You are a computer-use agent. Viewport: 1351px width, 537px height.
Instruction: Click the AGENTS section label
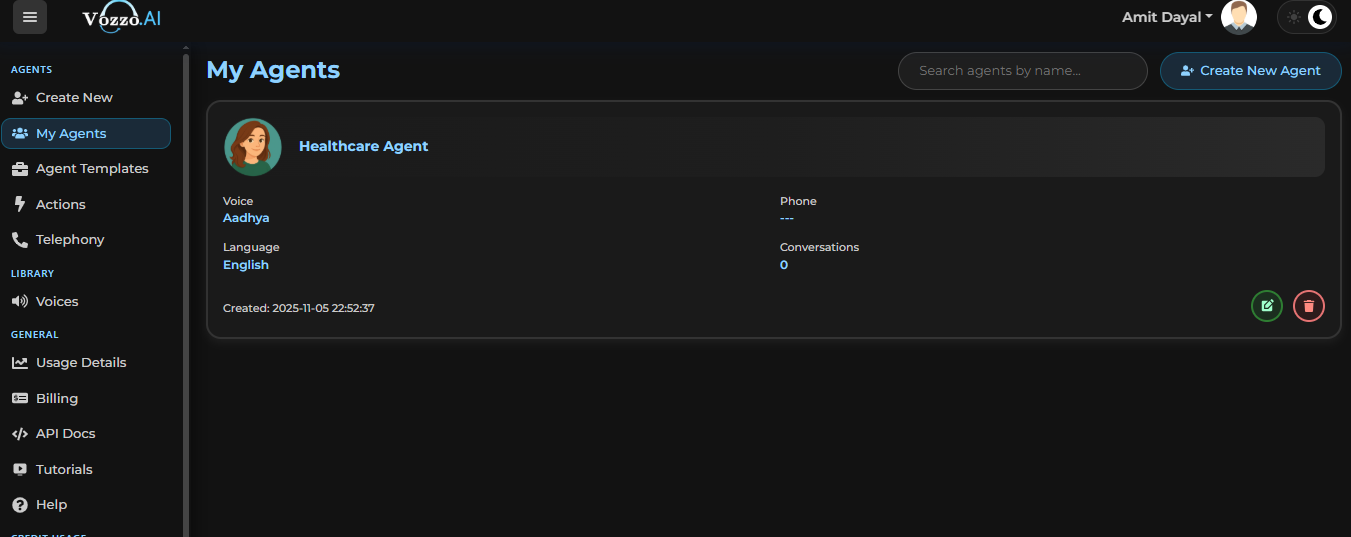pyautogui.click(x=31, y=70)
